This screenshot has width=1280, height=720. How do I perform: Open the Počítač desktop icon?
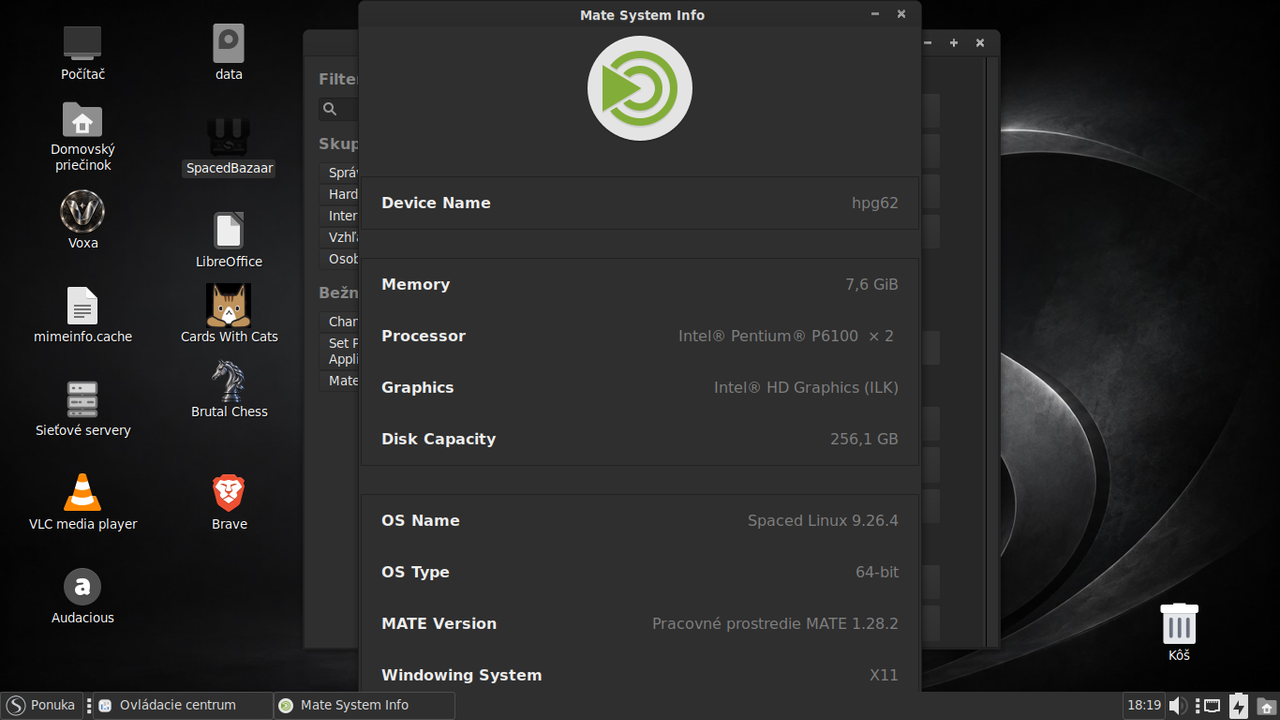point(83,43)
